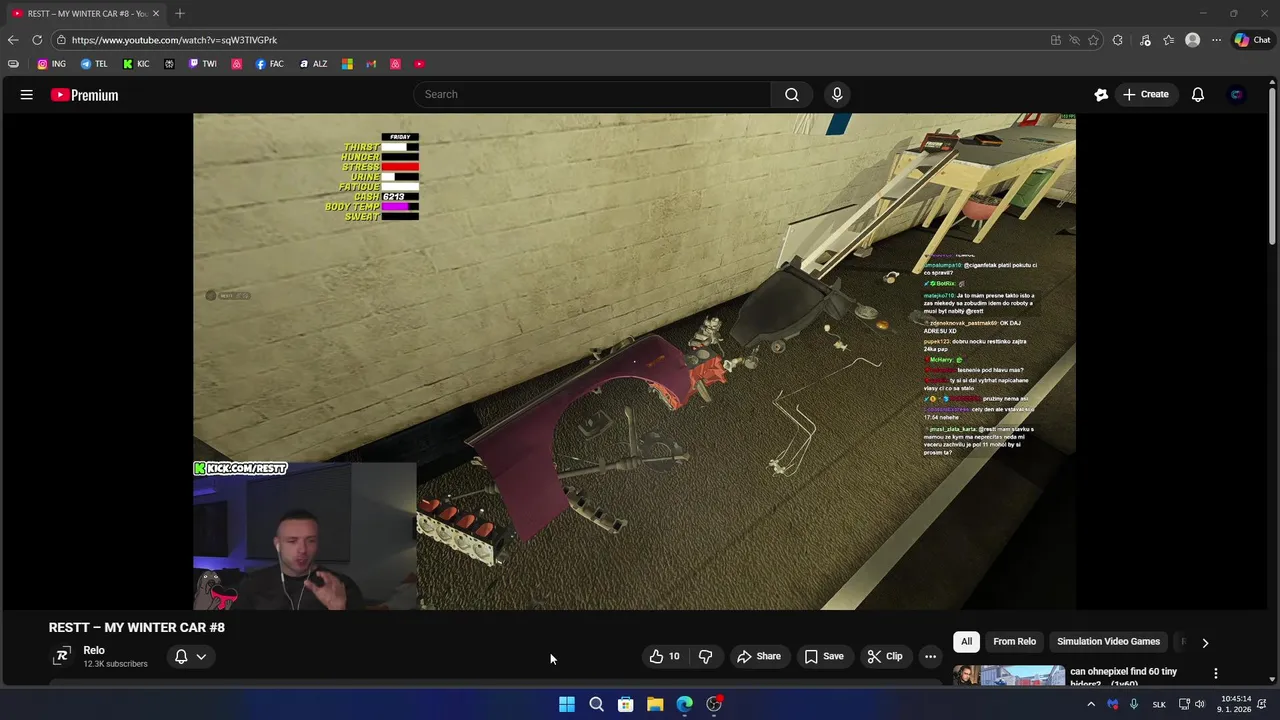The image size is (1280, 720).
Task: Open the TEL bookmark
Action: tap(94, 64)
